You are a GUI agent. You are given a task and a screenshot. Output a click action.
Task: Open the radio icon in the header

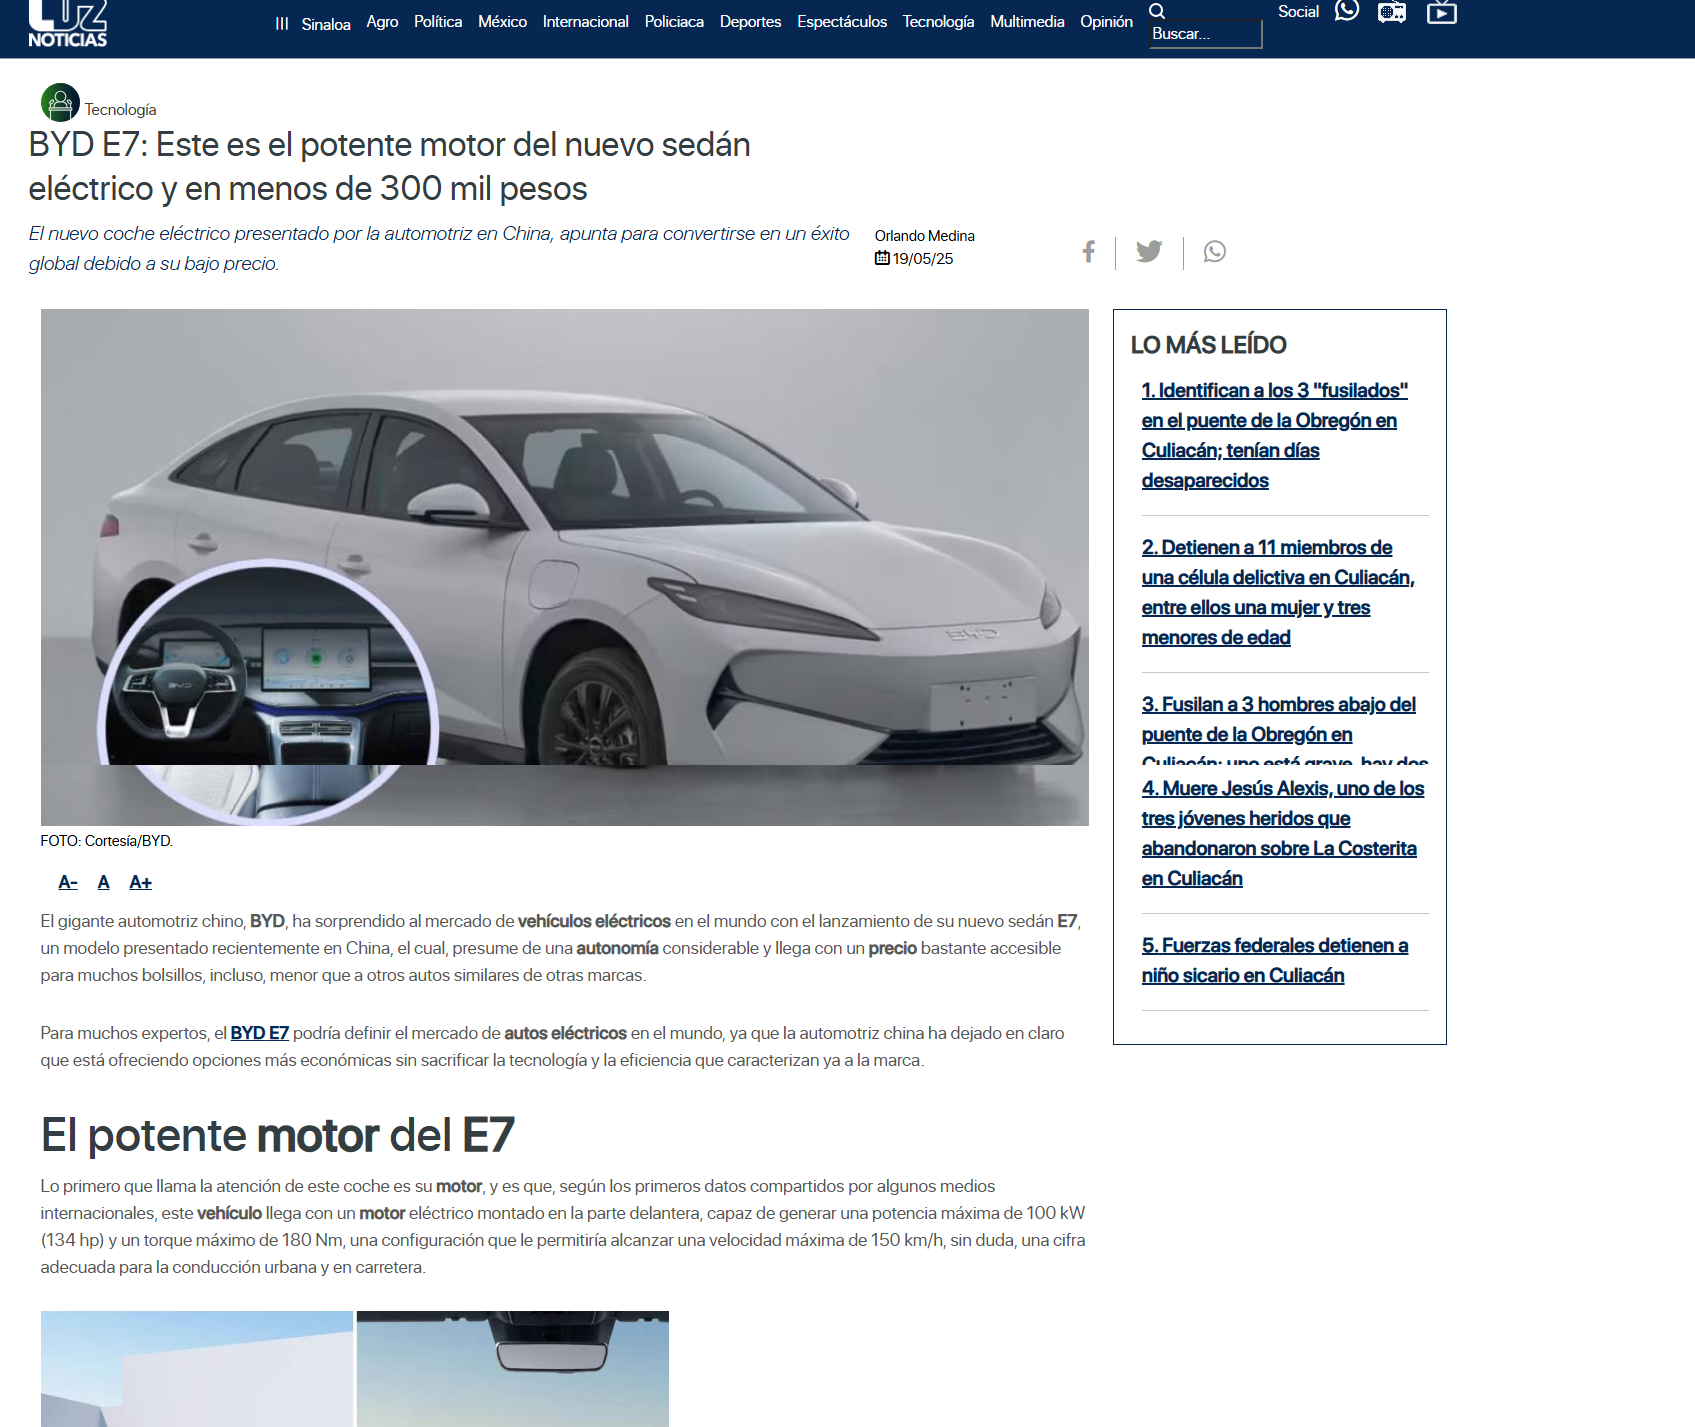[x=1392, y=12]
